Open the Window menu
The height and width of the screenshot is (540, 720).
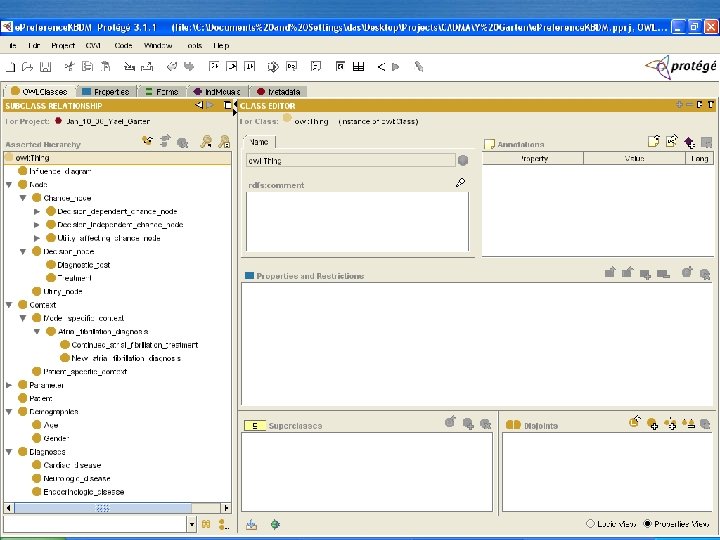(x=158, y=45)
